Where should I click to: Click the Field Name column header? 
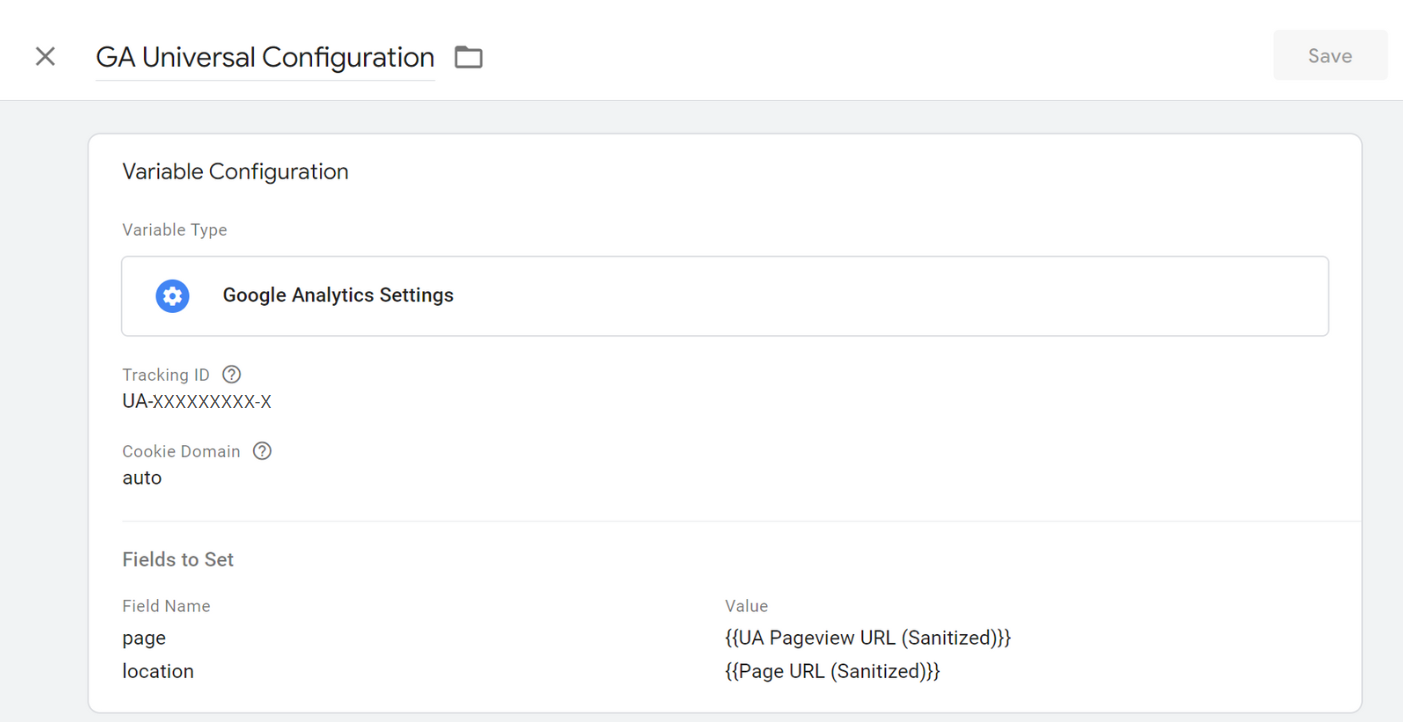pos(166,606)
